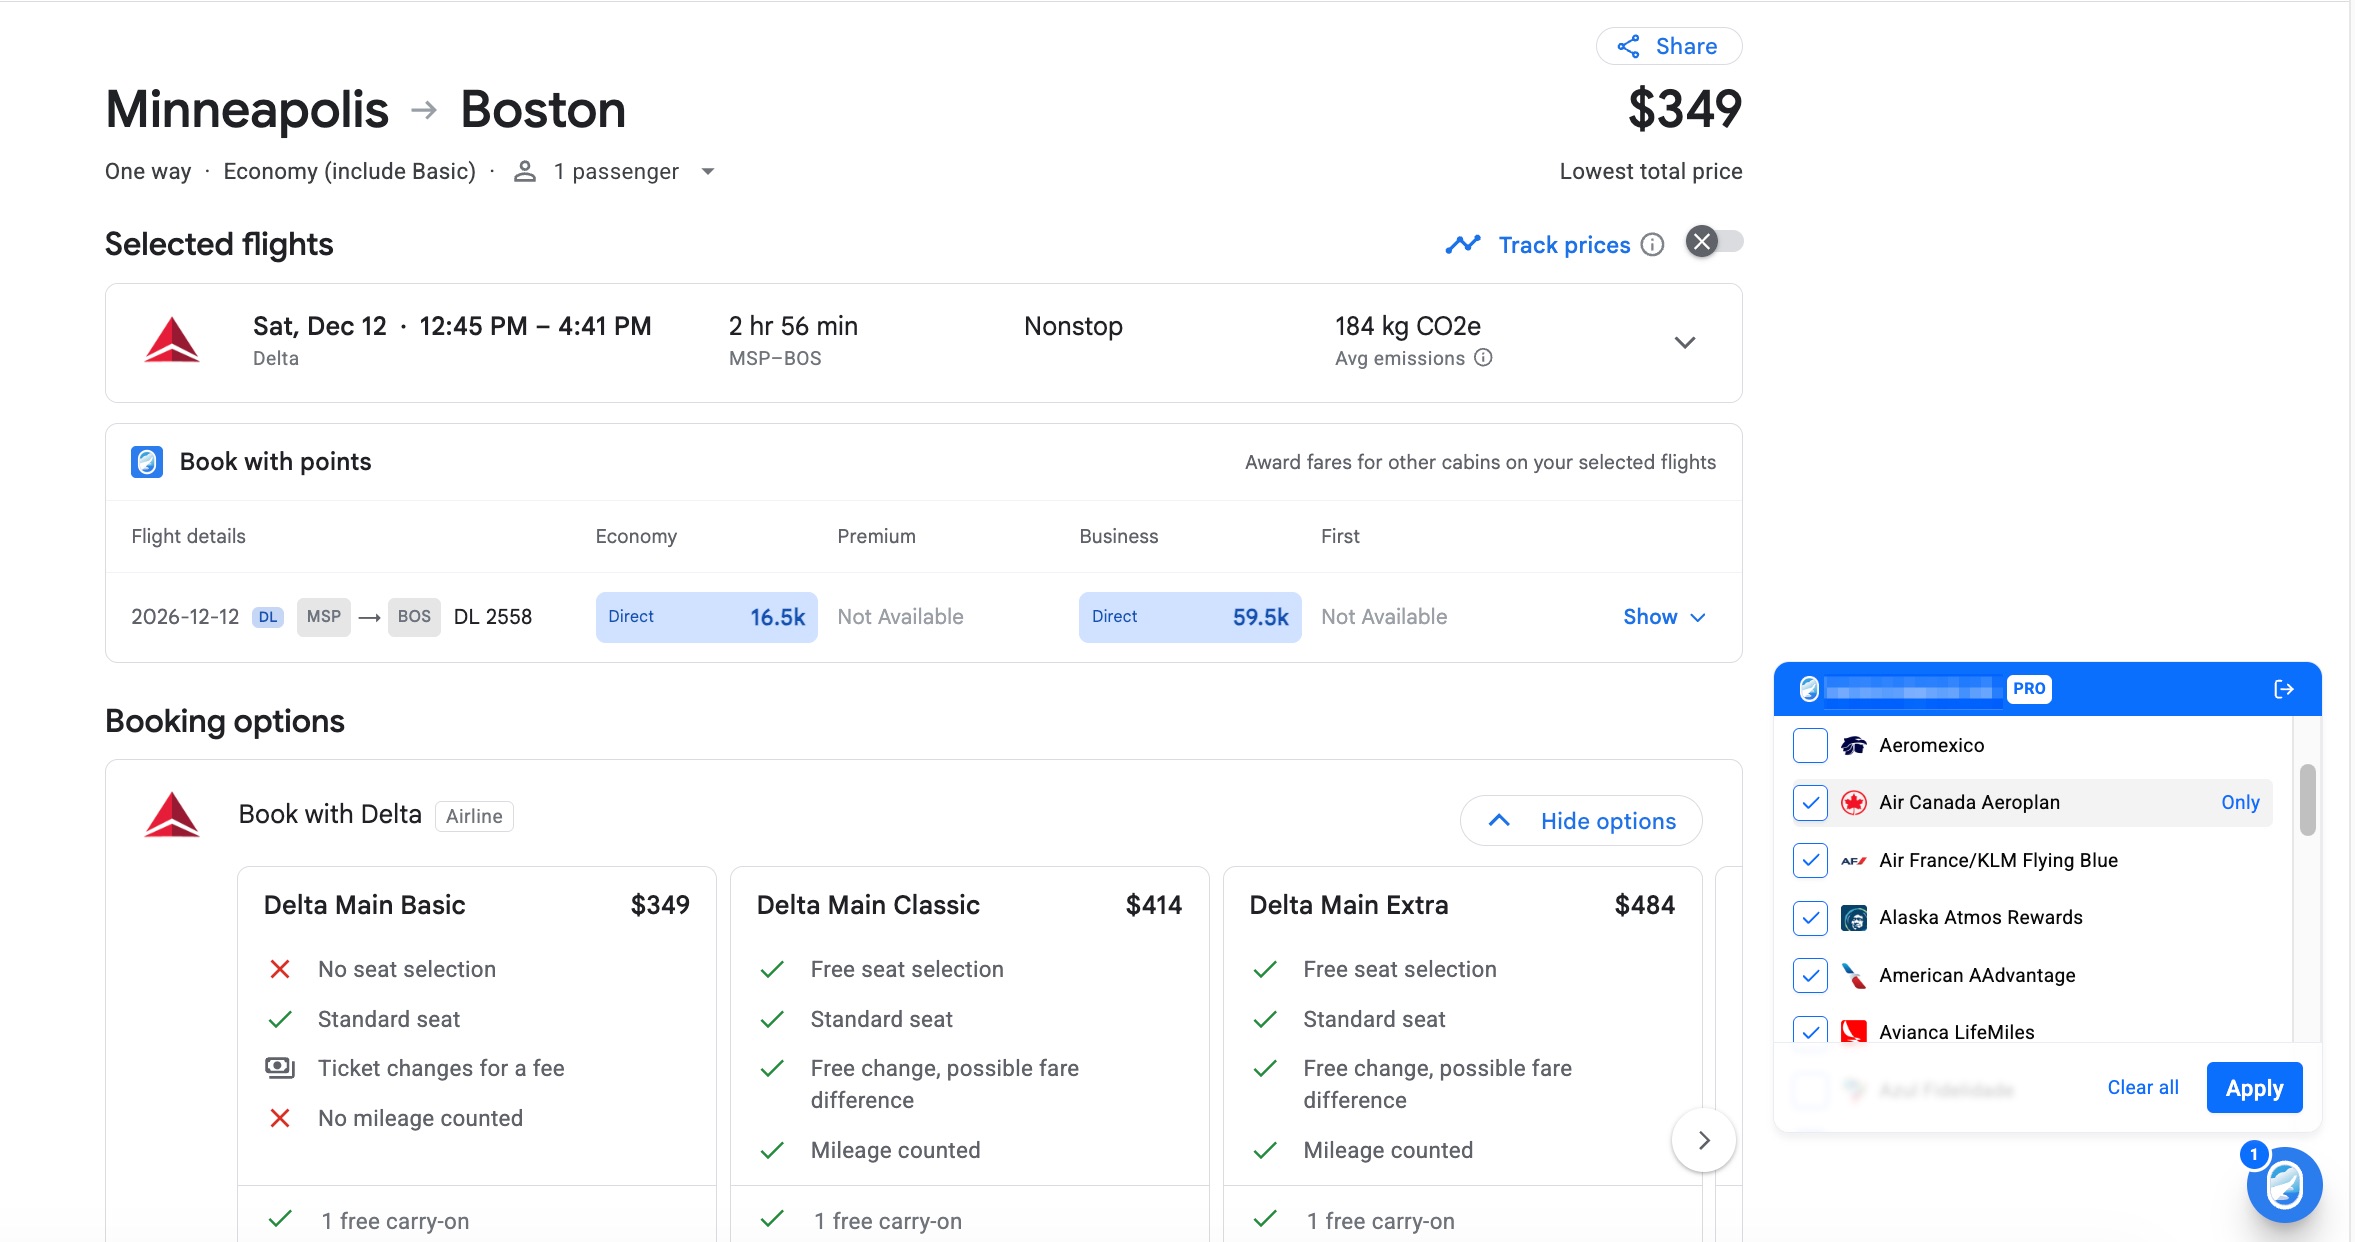Expand the Show award details dropdown
This screenshot has width=2355, height=1242.
[1664, 617]
